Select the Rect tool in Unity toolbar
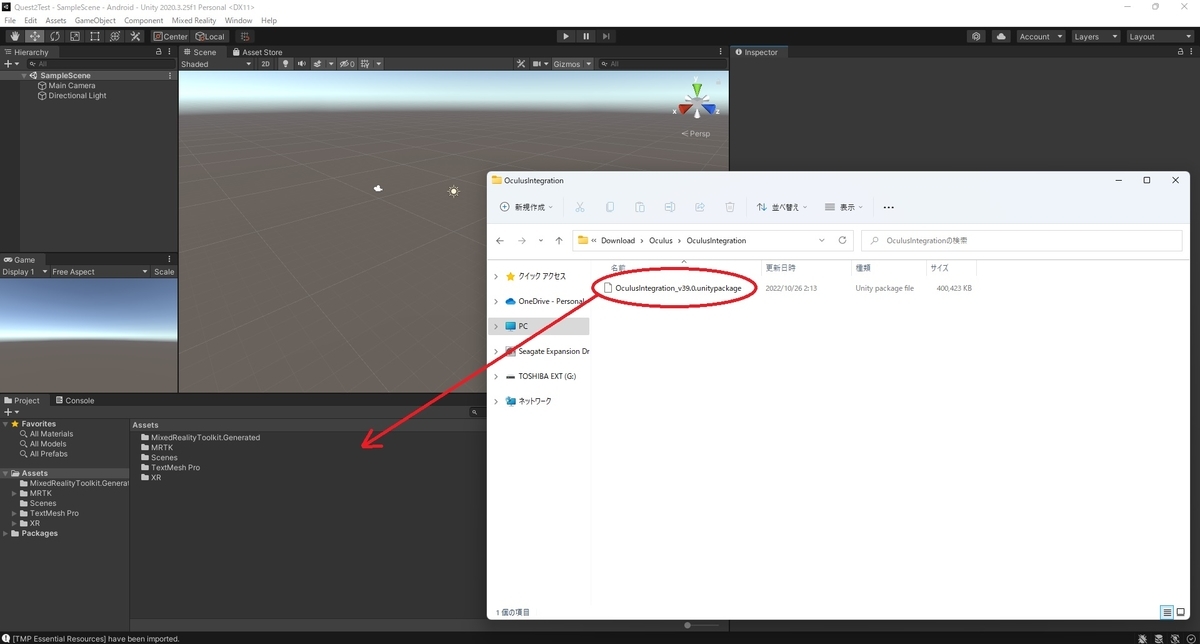Image resolution: width=1200 pixels, height=644 pixels. pyautogui.click(x=94, y=36)
